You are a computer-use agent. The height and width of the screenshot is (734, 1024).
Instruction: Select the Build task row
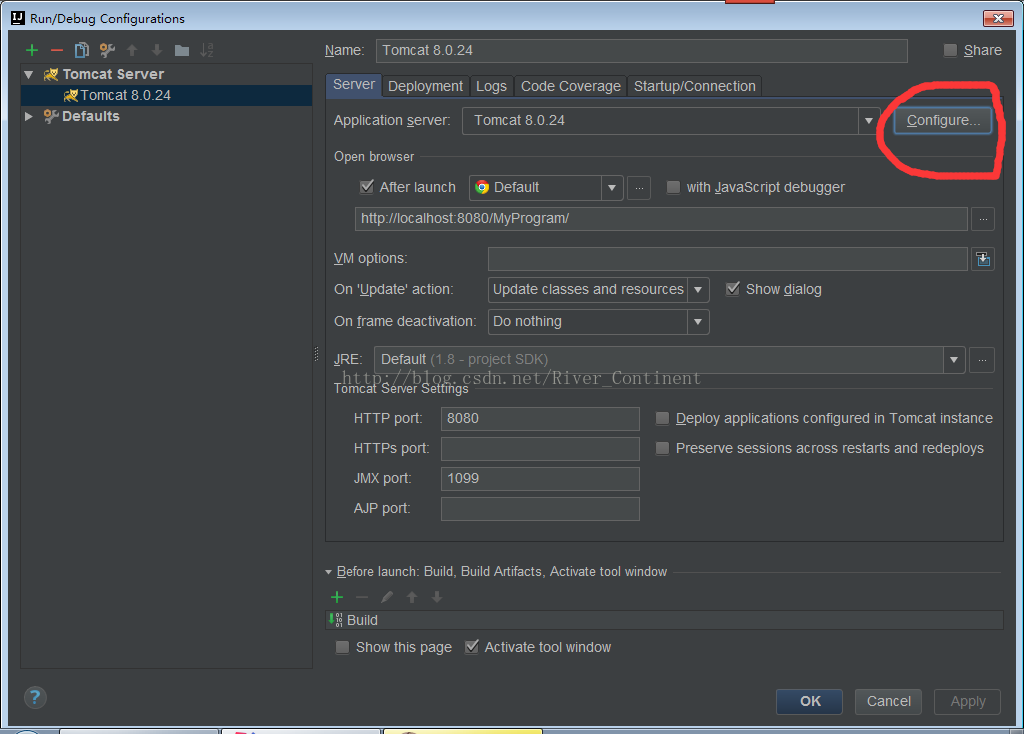pyautogui.click(x=664, y=620)
